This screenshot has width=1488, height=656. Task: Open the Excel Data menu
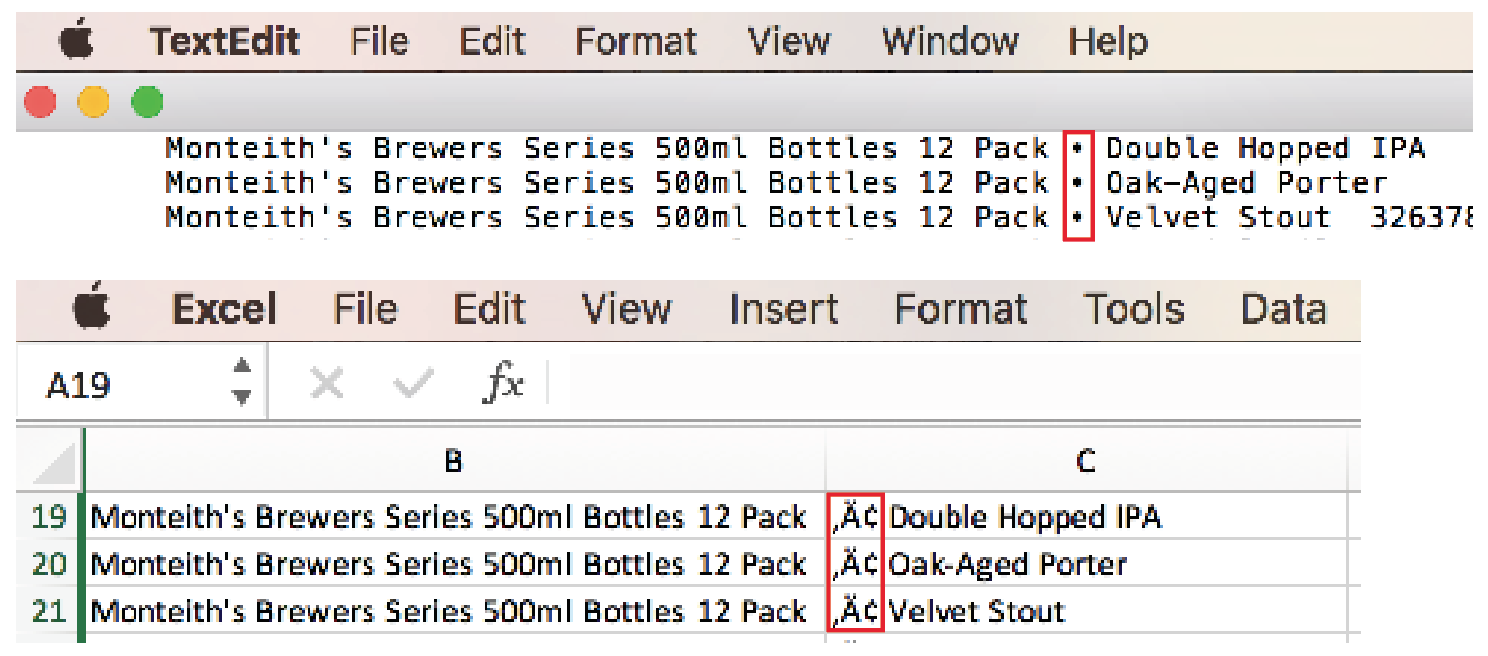[x=1283, y=309]
